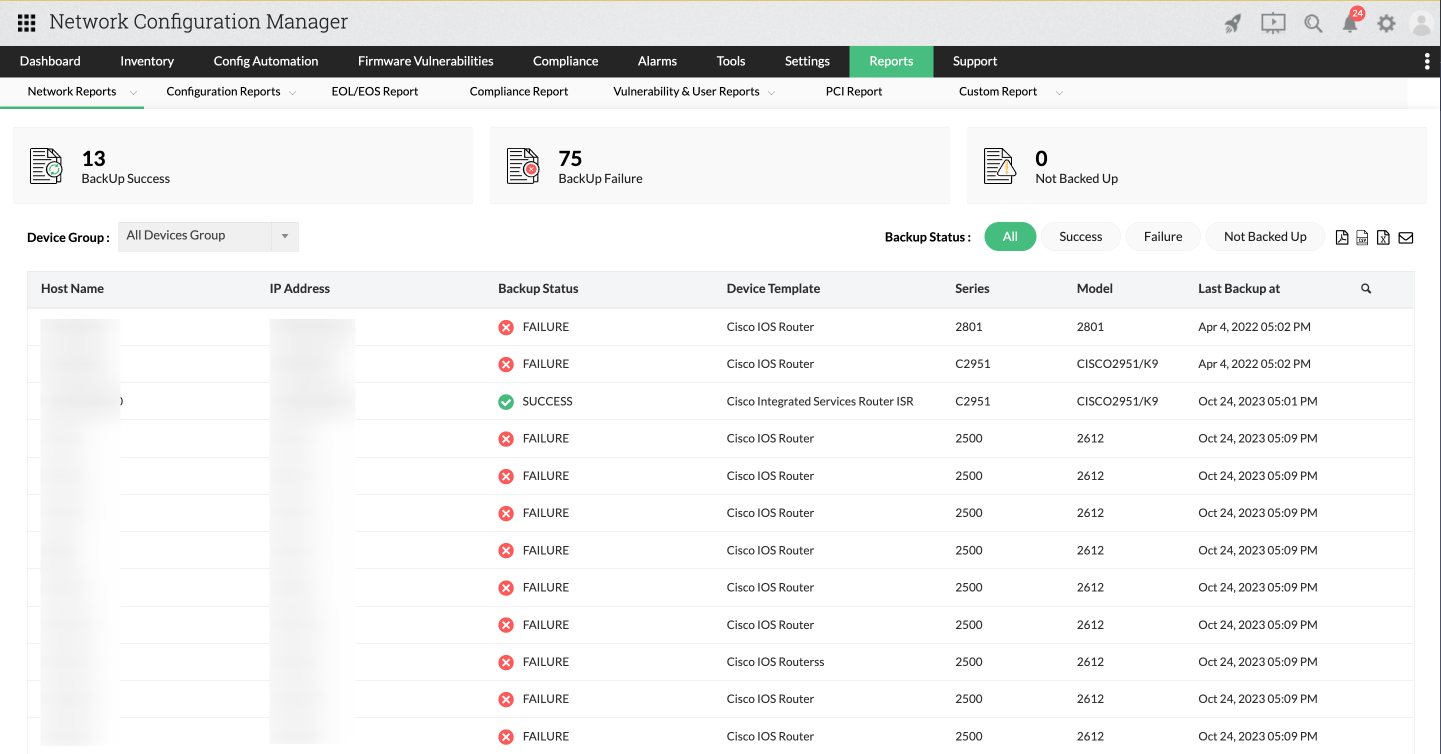Open the gear settings icon in header

(x=1386, y=23)
